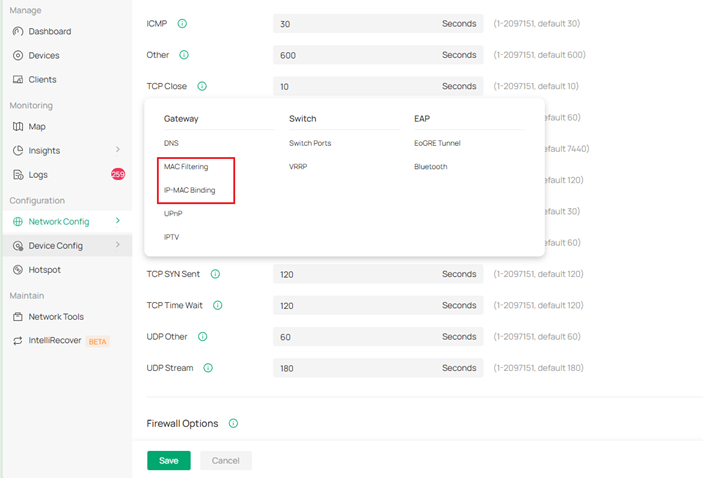703x478 pixels.
Task: Click the red 259 Logs badge
Action: tap(118, 174)
